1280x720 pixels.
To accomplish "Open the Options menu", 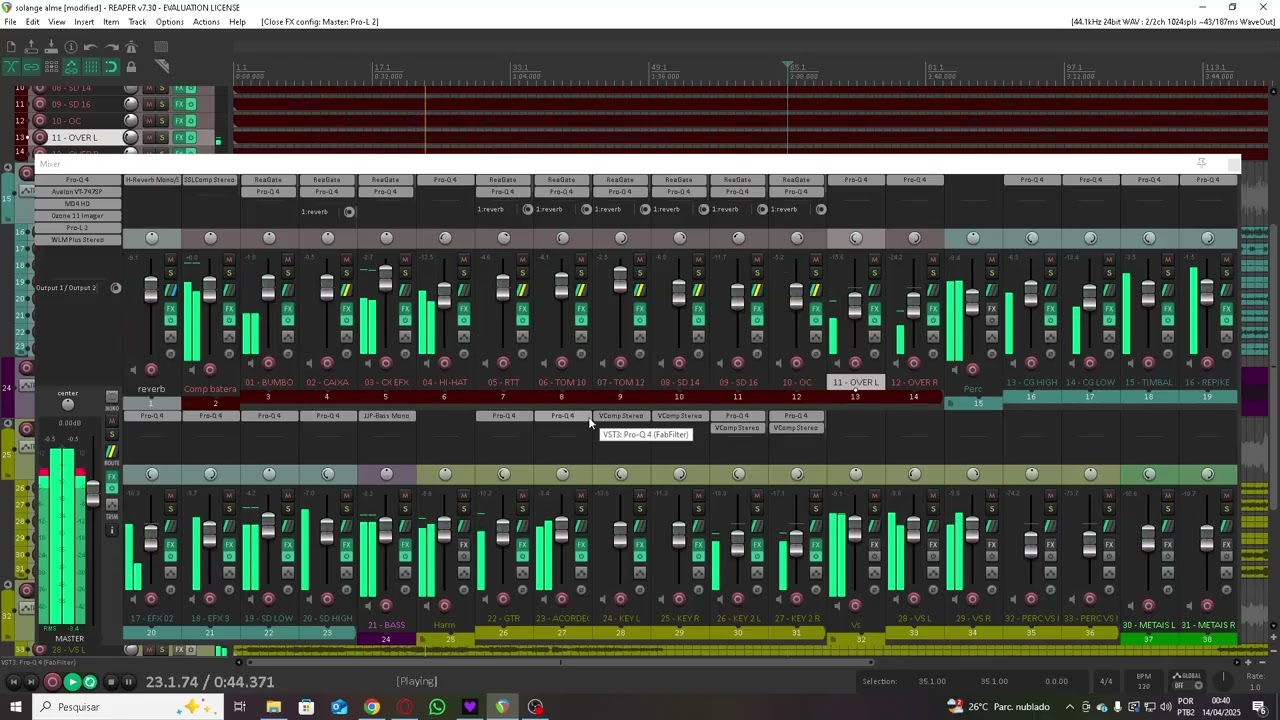I will coord(169,22).
